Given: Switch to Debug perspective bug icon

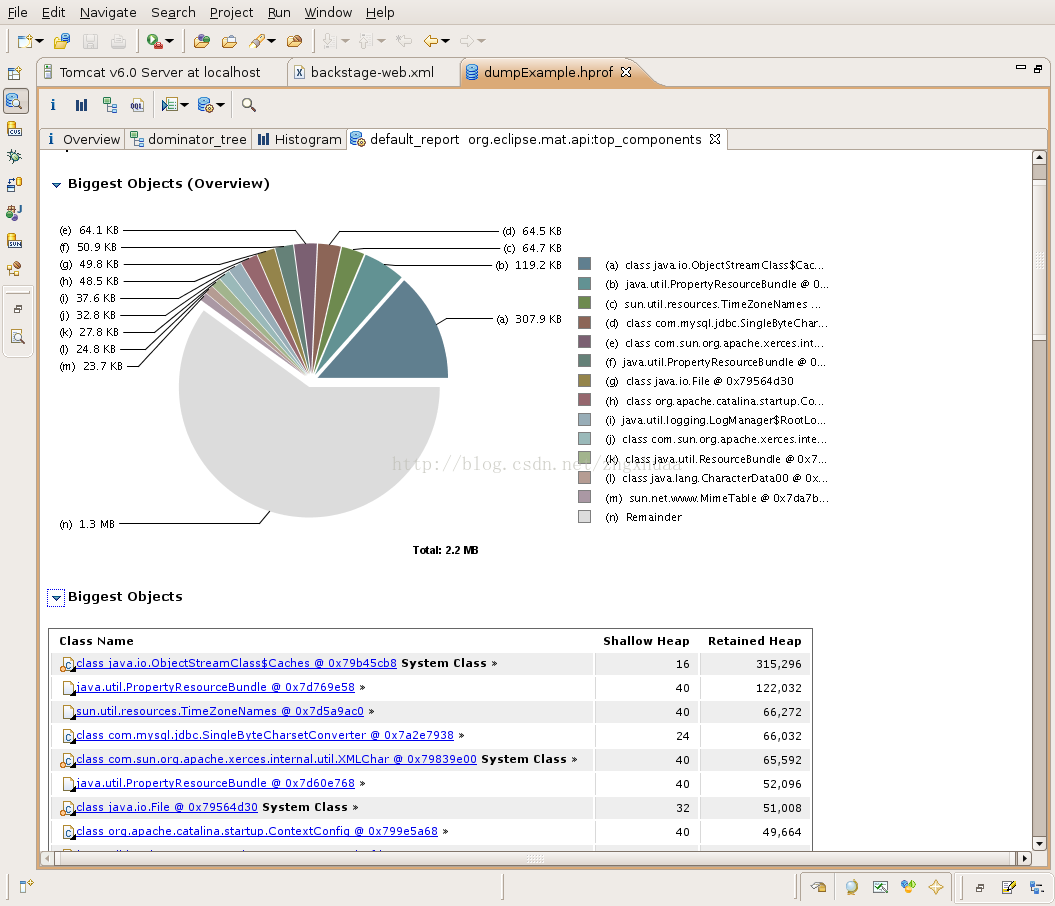Looking at the screenshot, I should click(15, 157).
